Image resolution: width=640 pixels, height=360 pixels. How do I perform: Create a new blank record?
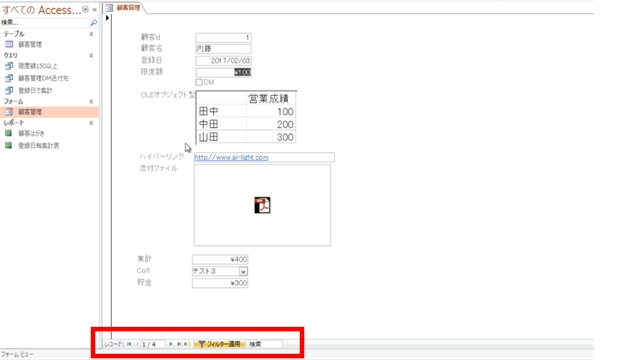187,344
